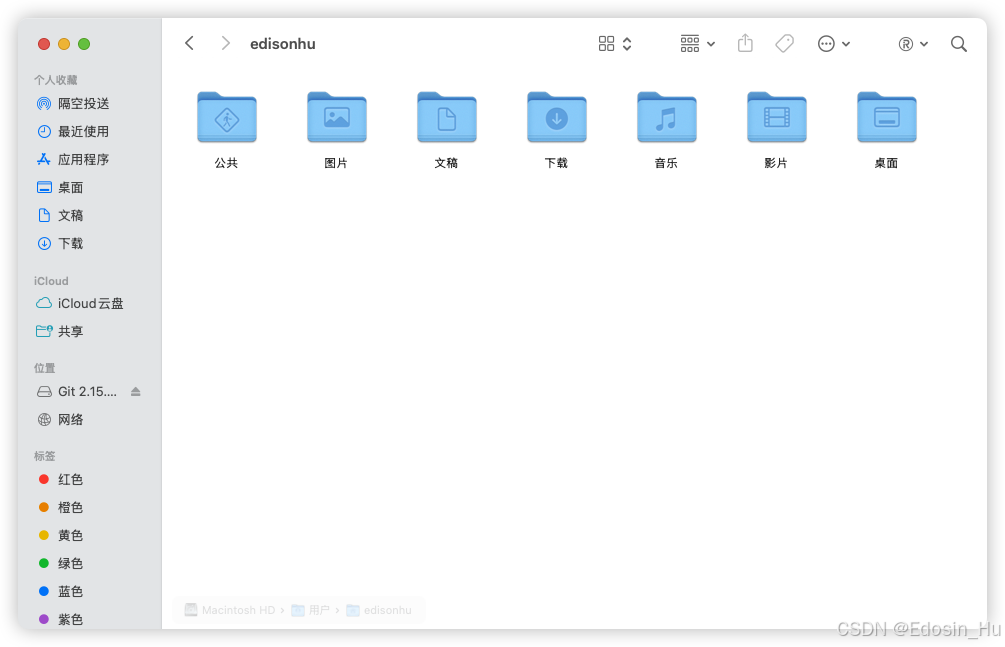Click the icon view switcher in toolbar
1005x647 pixels.
click(615, 44)
